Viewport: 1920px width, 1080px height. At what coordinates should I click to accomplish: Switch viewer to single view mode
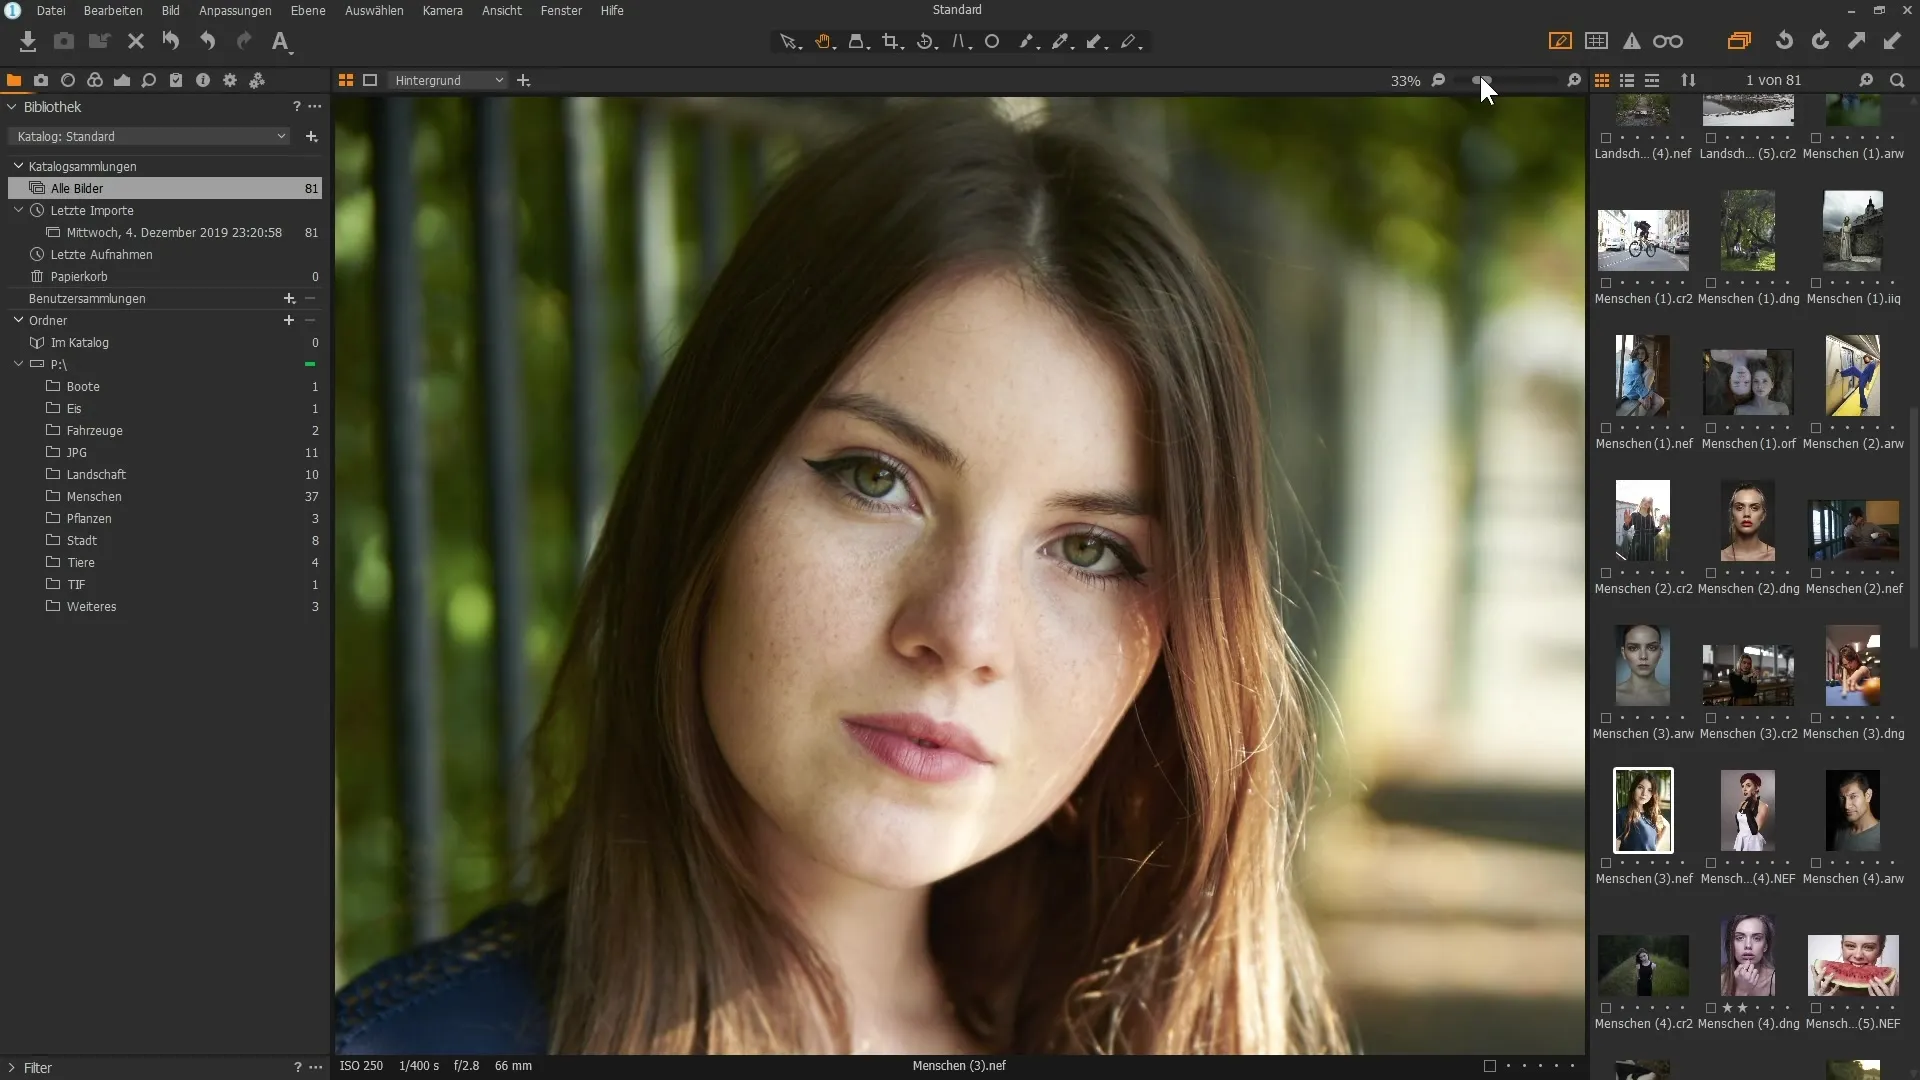[x=370, y=80]
